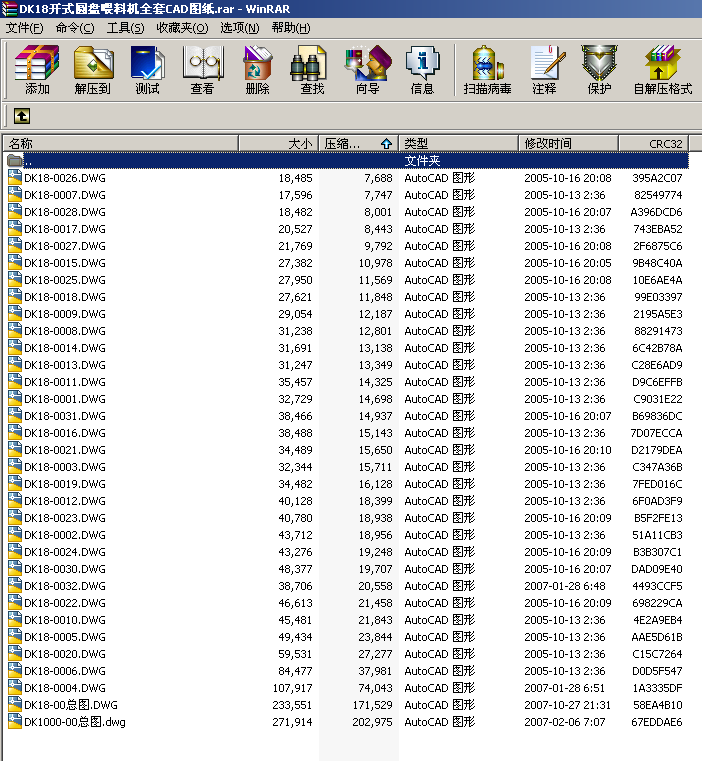702x761 pixels.
Task: Open the 命令(C) menu
Action: 75,28
